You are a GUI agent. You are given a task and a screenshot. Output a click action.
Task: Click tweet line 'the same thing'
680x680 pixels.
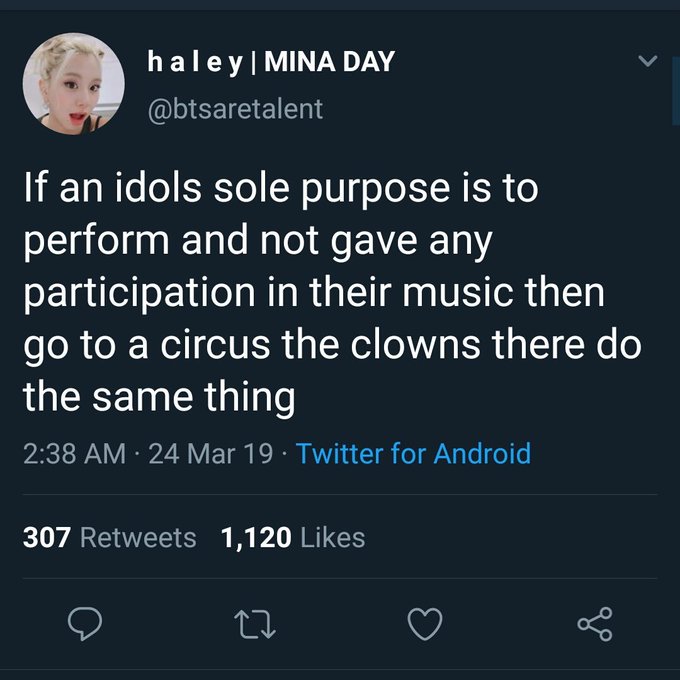159,397
